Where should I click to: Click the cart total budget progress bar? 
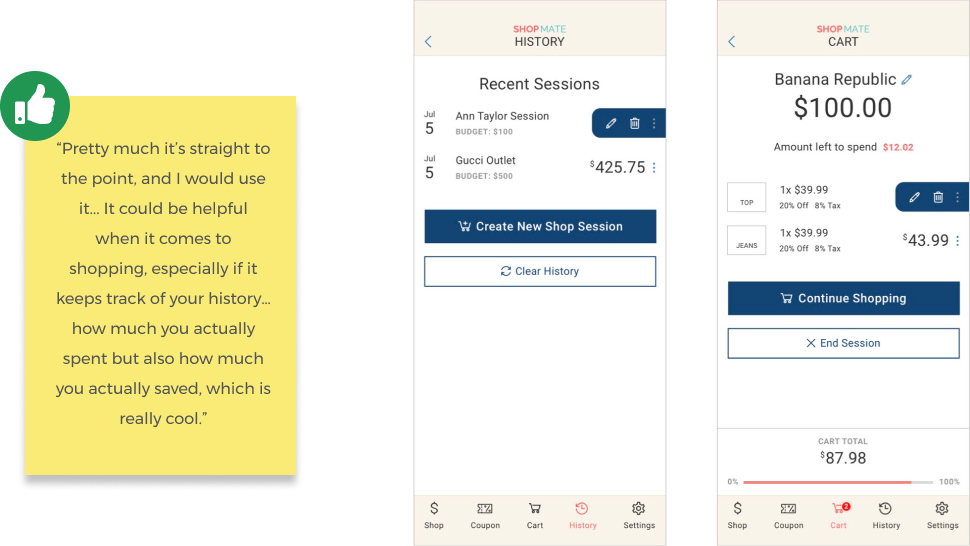click(838, 482)
